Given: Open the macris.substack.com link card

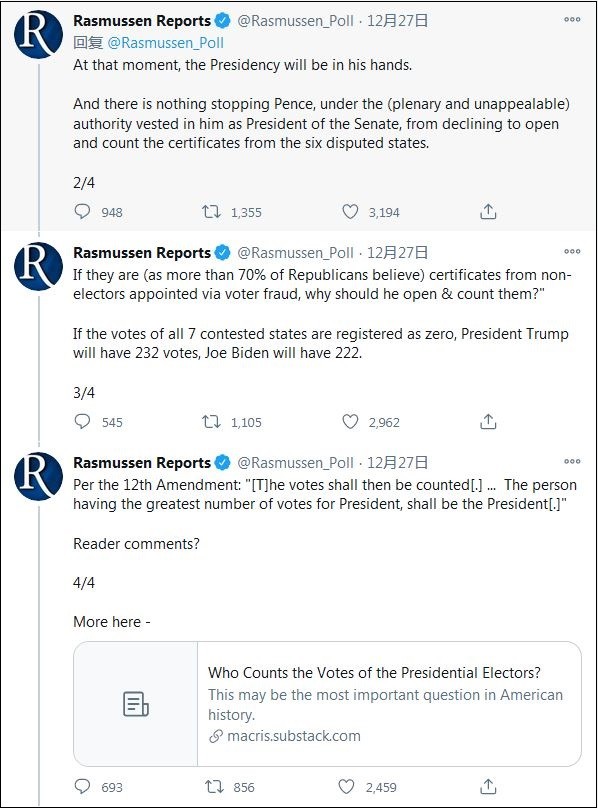Looking at the screenshot, I should click(327, 704).
